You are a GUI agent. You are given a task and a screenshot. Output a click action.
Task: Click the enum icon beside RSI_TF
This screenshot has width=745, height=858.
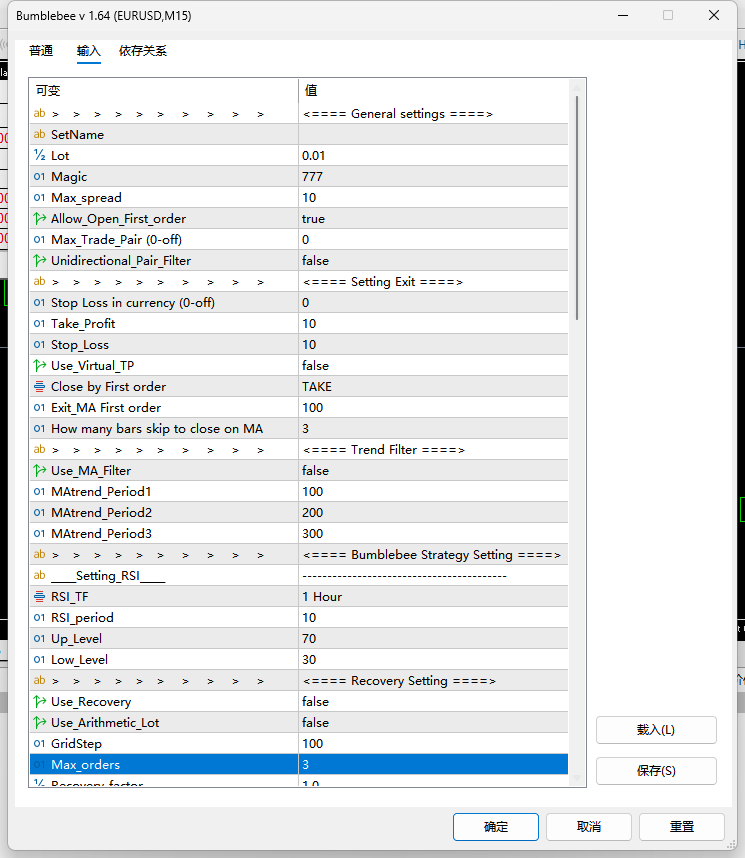coord(39,596)
